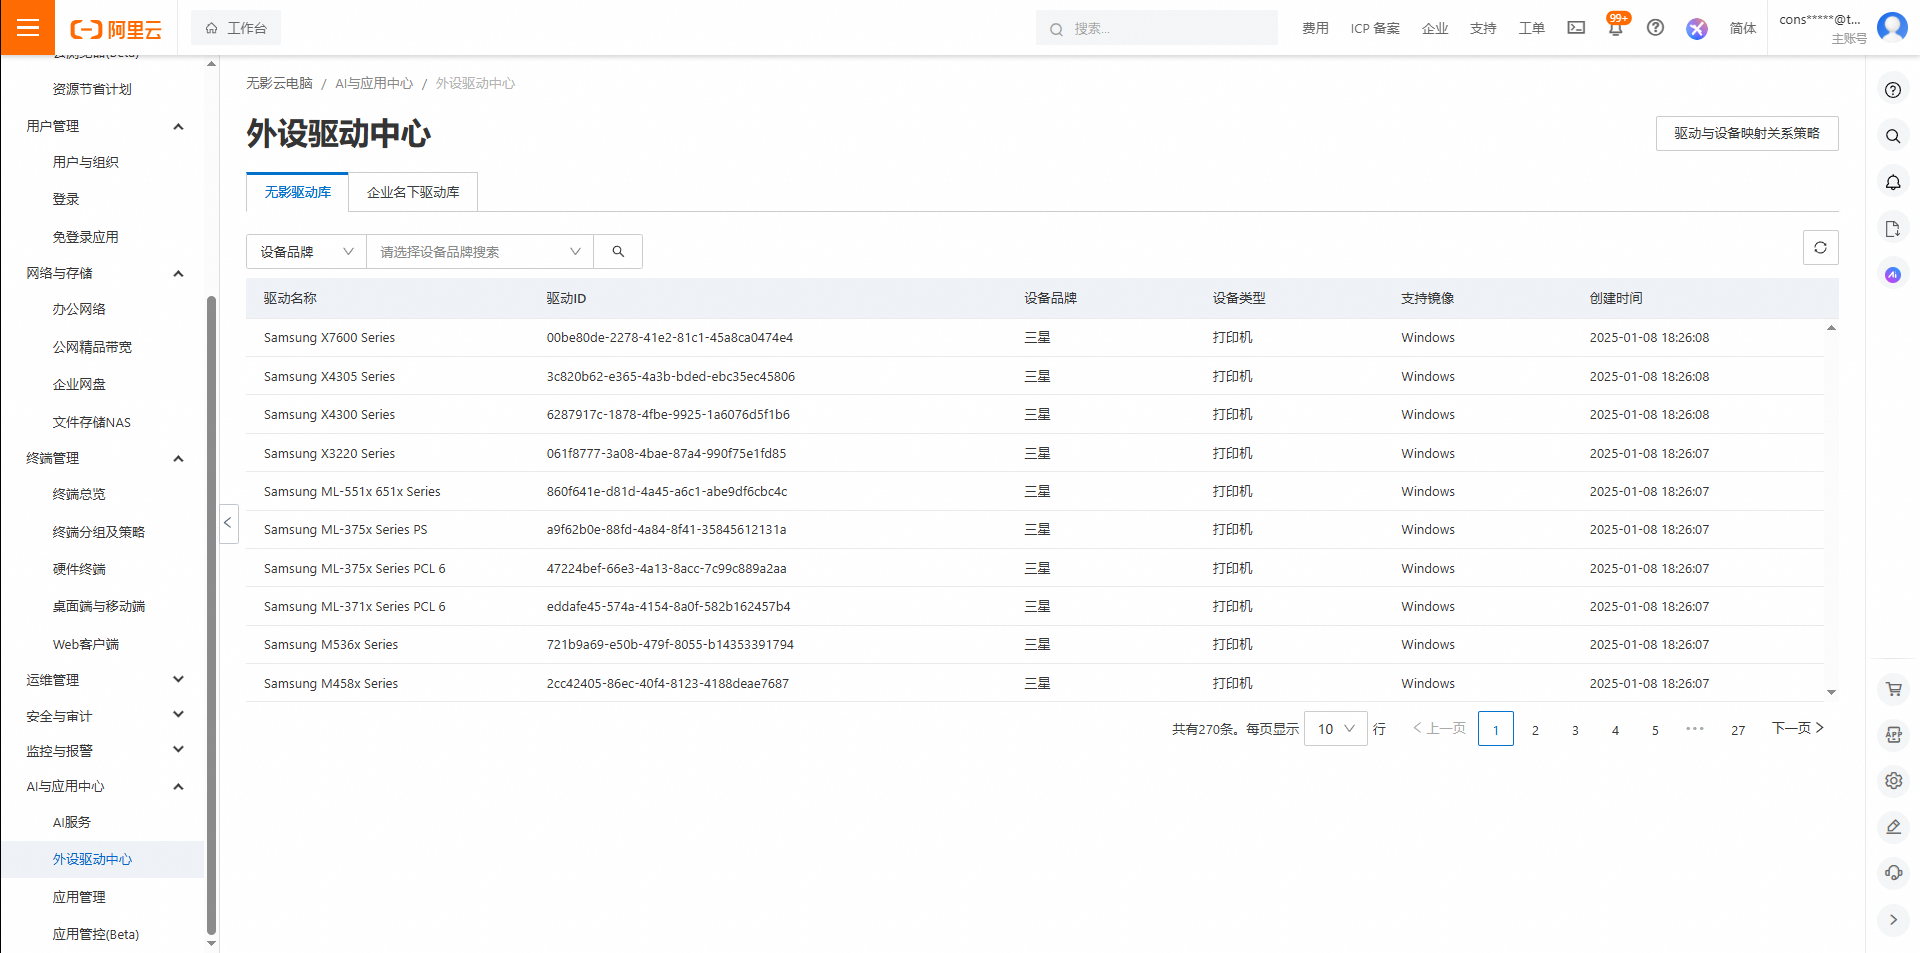The image size is (1920, 953).
Task: Jump to last page 27
Action: click(x=1738, y=730)
